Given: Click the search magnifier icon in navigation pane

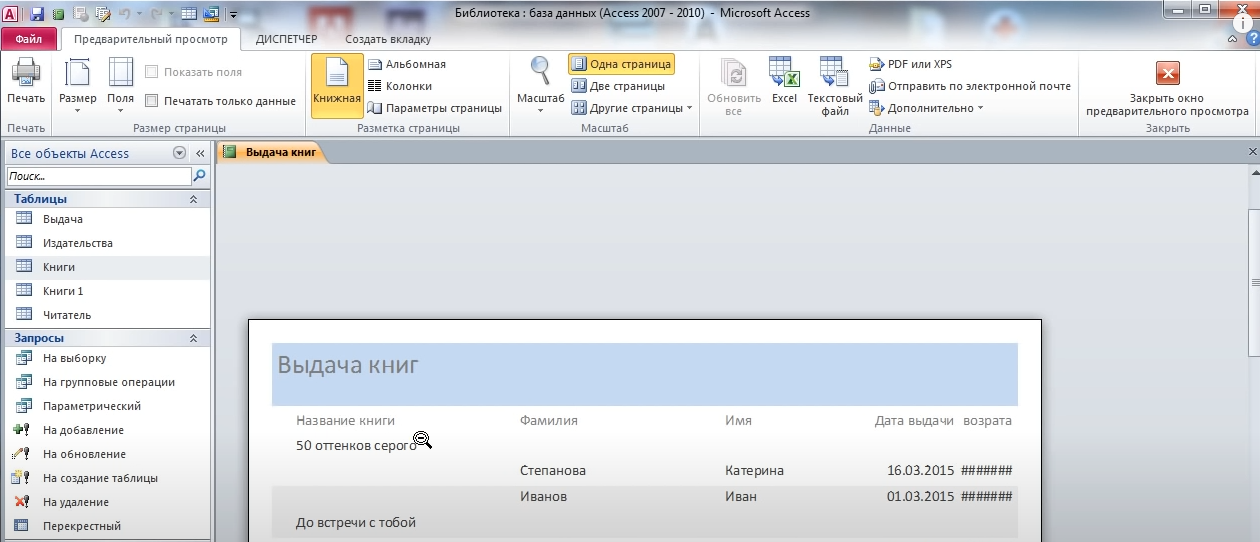Looking at the screenshot, I should 200,175.
